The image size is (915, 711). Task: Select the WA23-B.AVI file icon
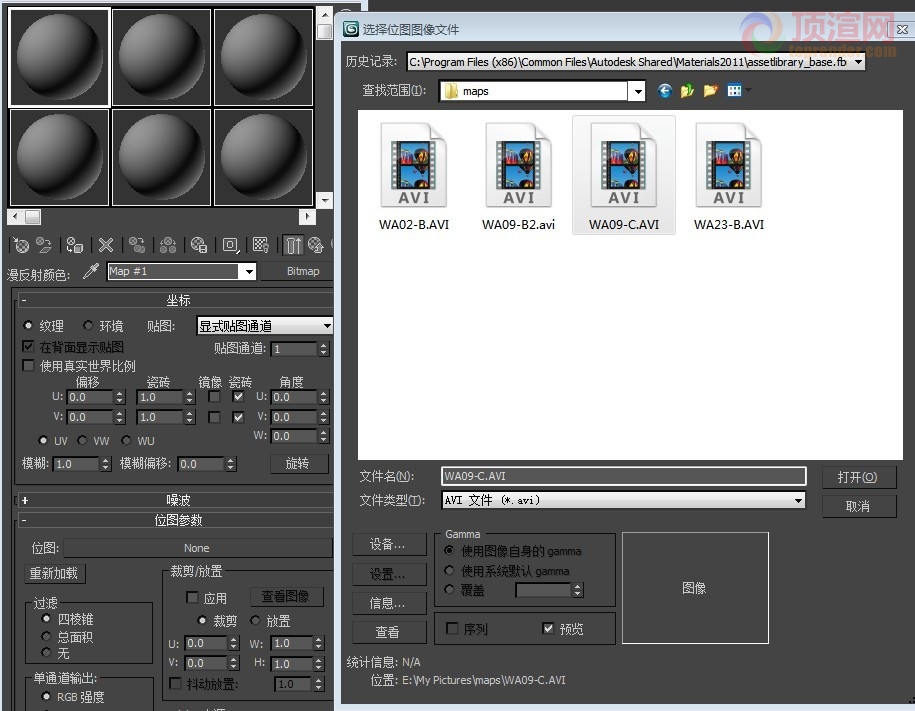point(729,165)
